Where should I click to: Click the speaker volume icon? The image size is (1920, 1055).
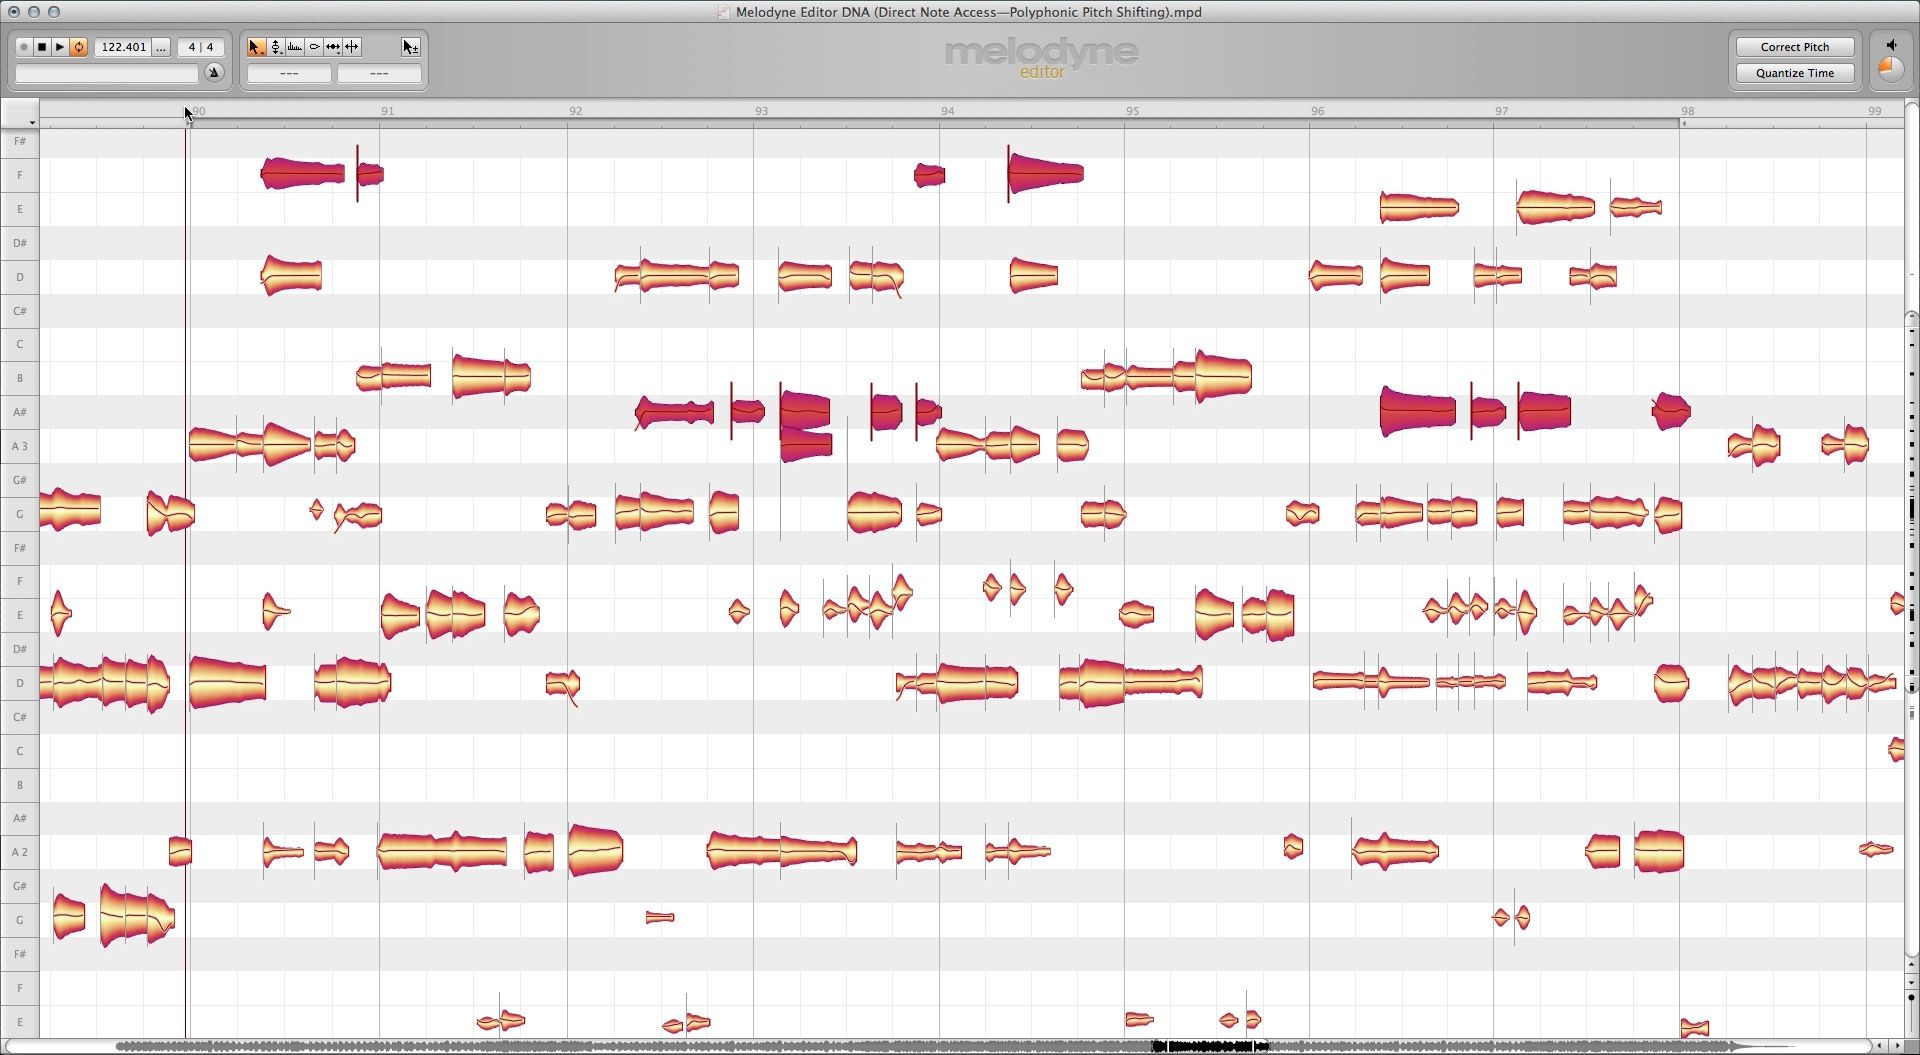[x=1891, y=45]
